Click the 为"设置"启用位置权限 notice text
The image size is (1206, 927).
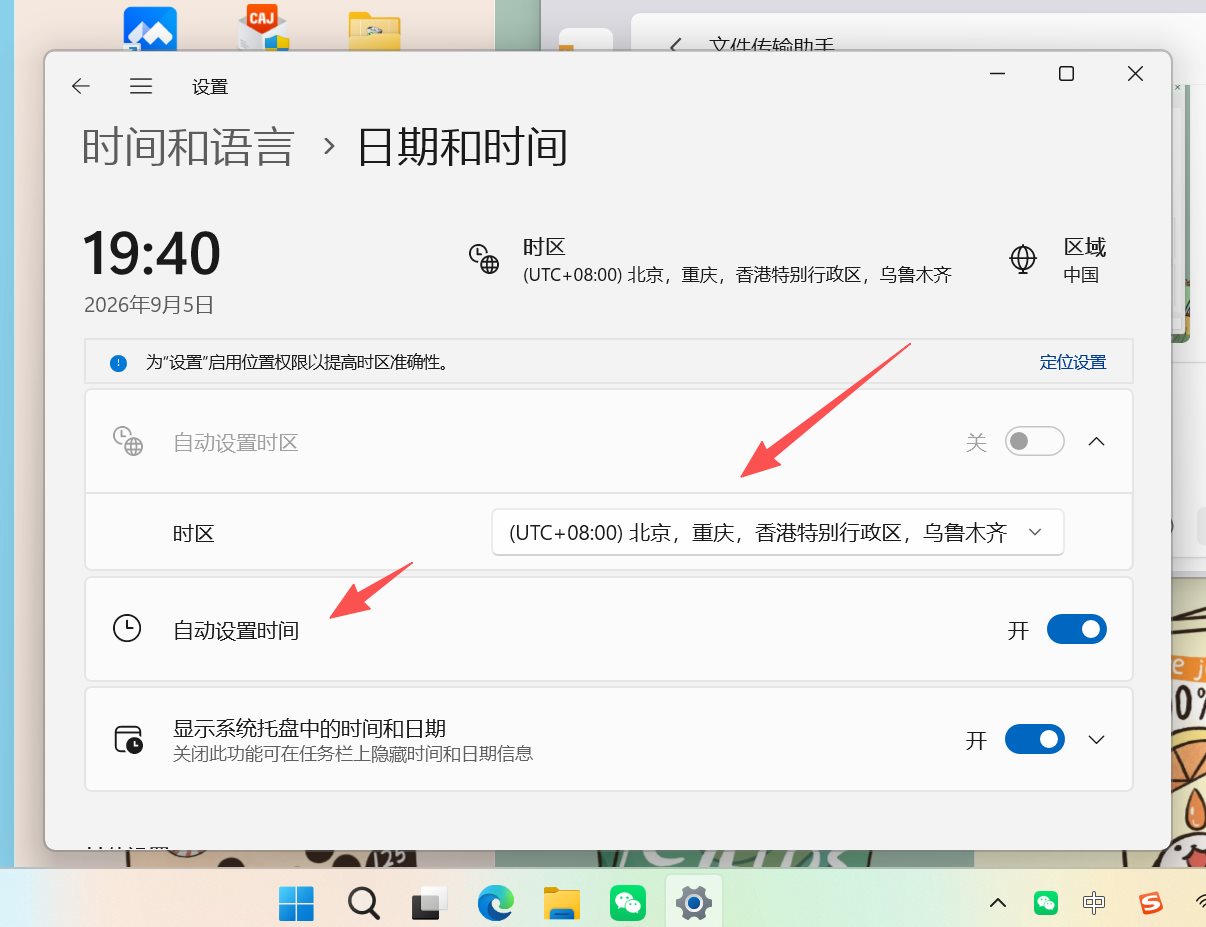(297, 362)
